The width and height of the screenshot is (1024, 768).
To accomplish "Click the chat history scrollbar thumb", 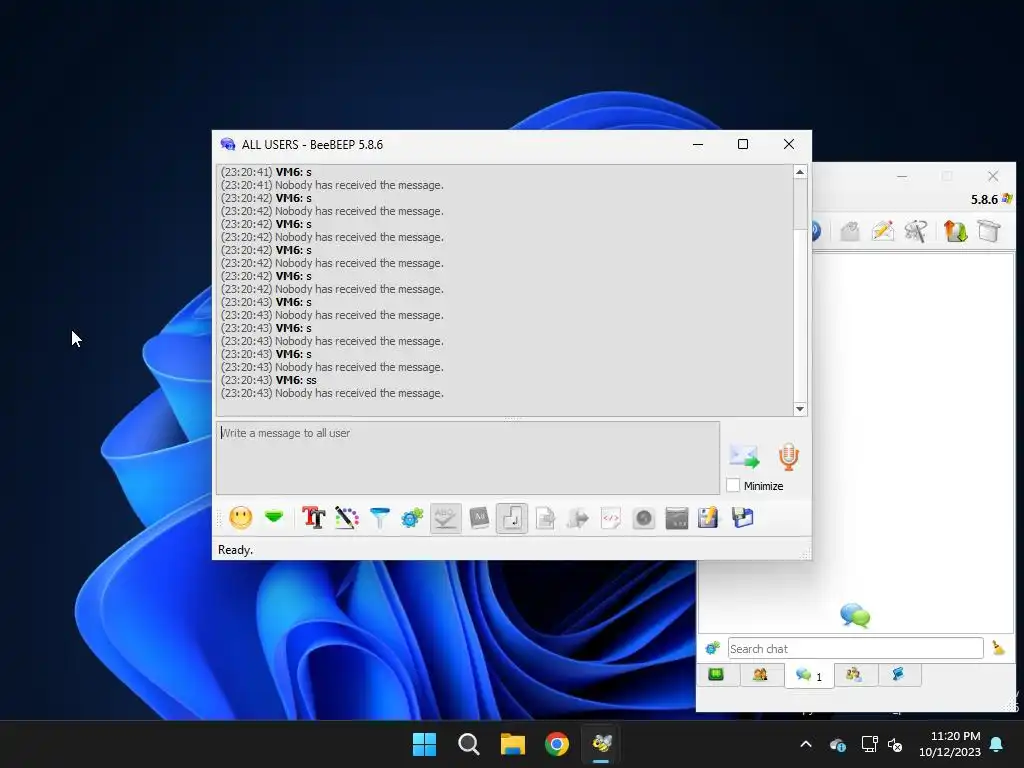I will tap(800, 204).
